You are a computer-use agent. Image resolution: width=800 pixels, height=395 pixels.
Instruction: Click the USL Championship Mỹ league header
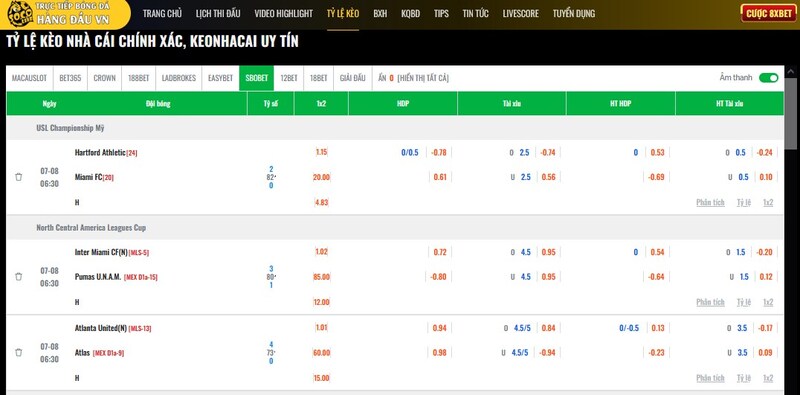coord(70,128)
